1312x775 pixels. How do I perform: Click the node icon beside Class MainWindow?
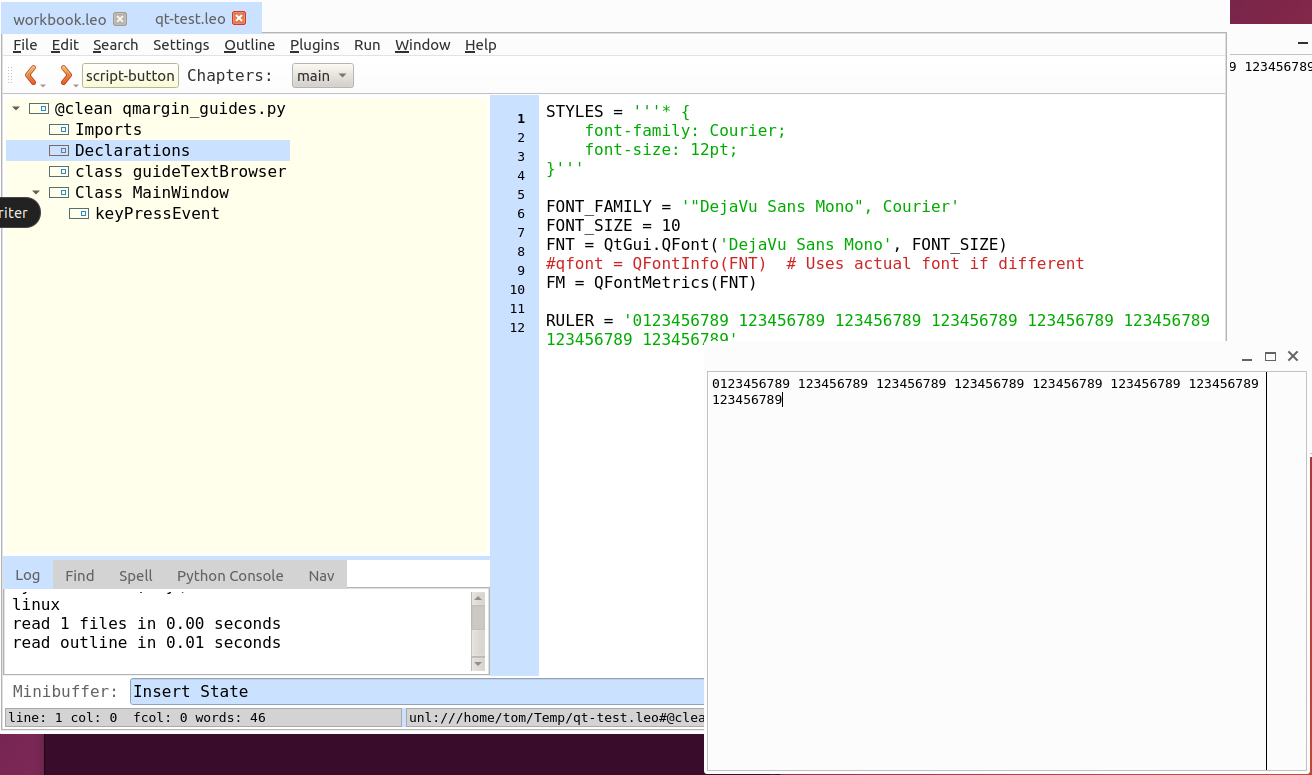58,192
